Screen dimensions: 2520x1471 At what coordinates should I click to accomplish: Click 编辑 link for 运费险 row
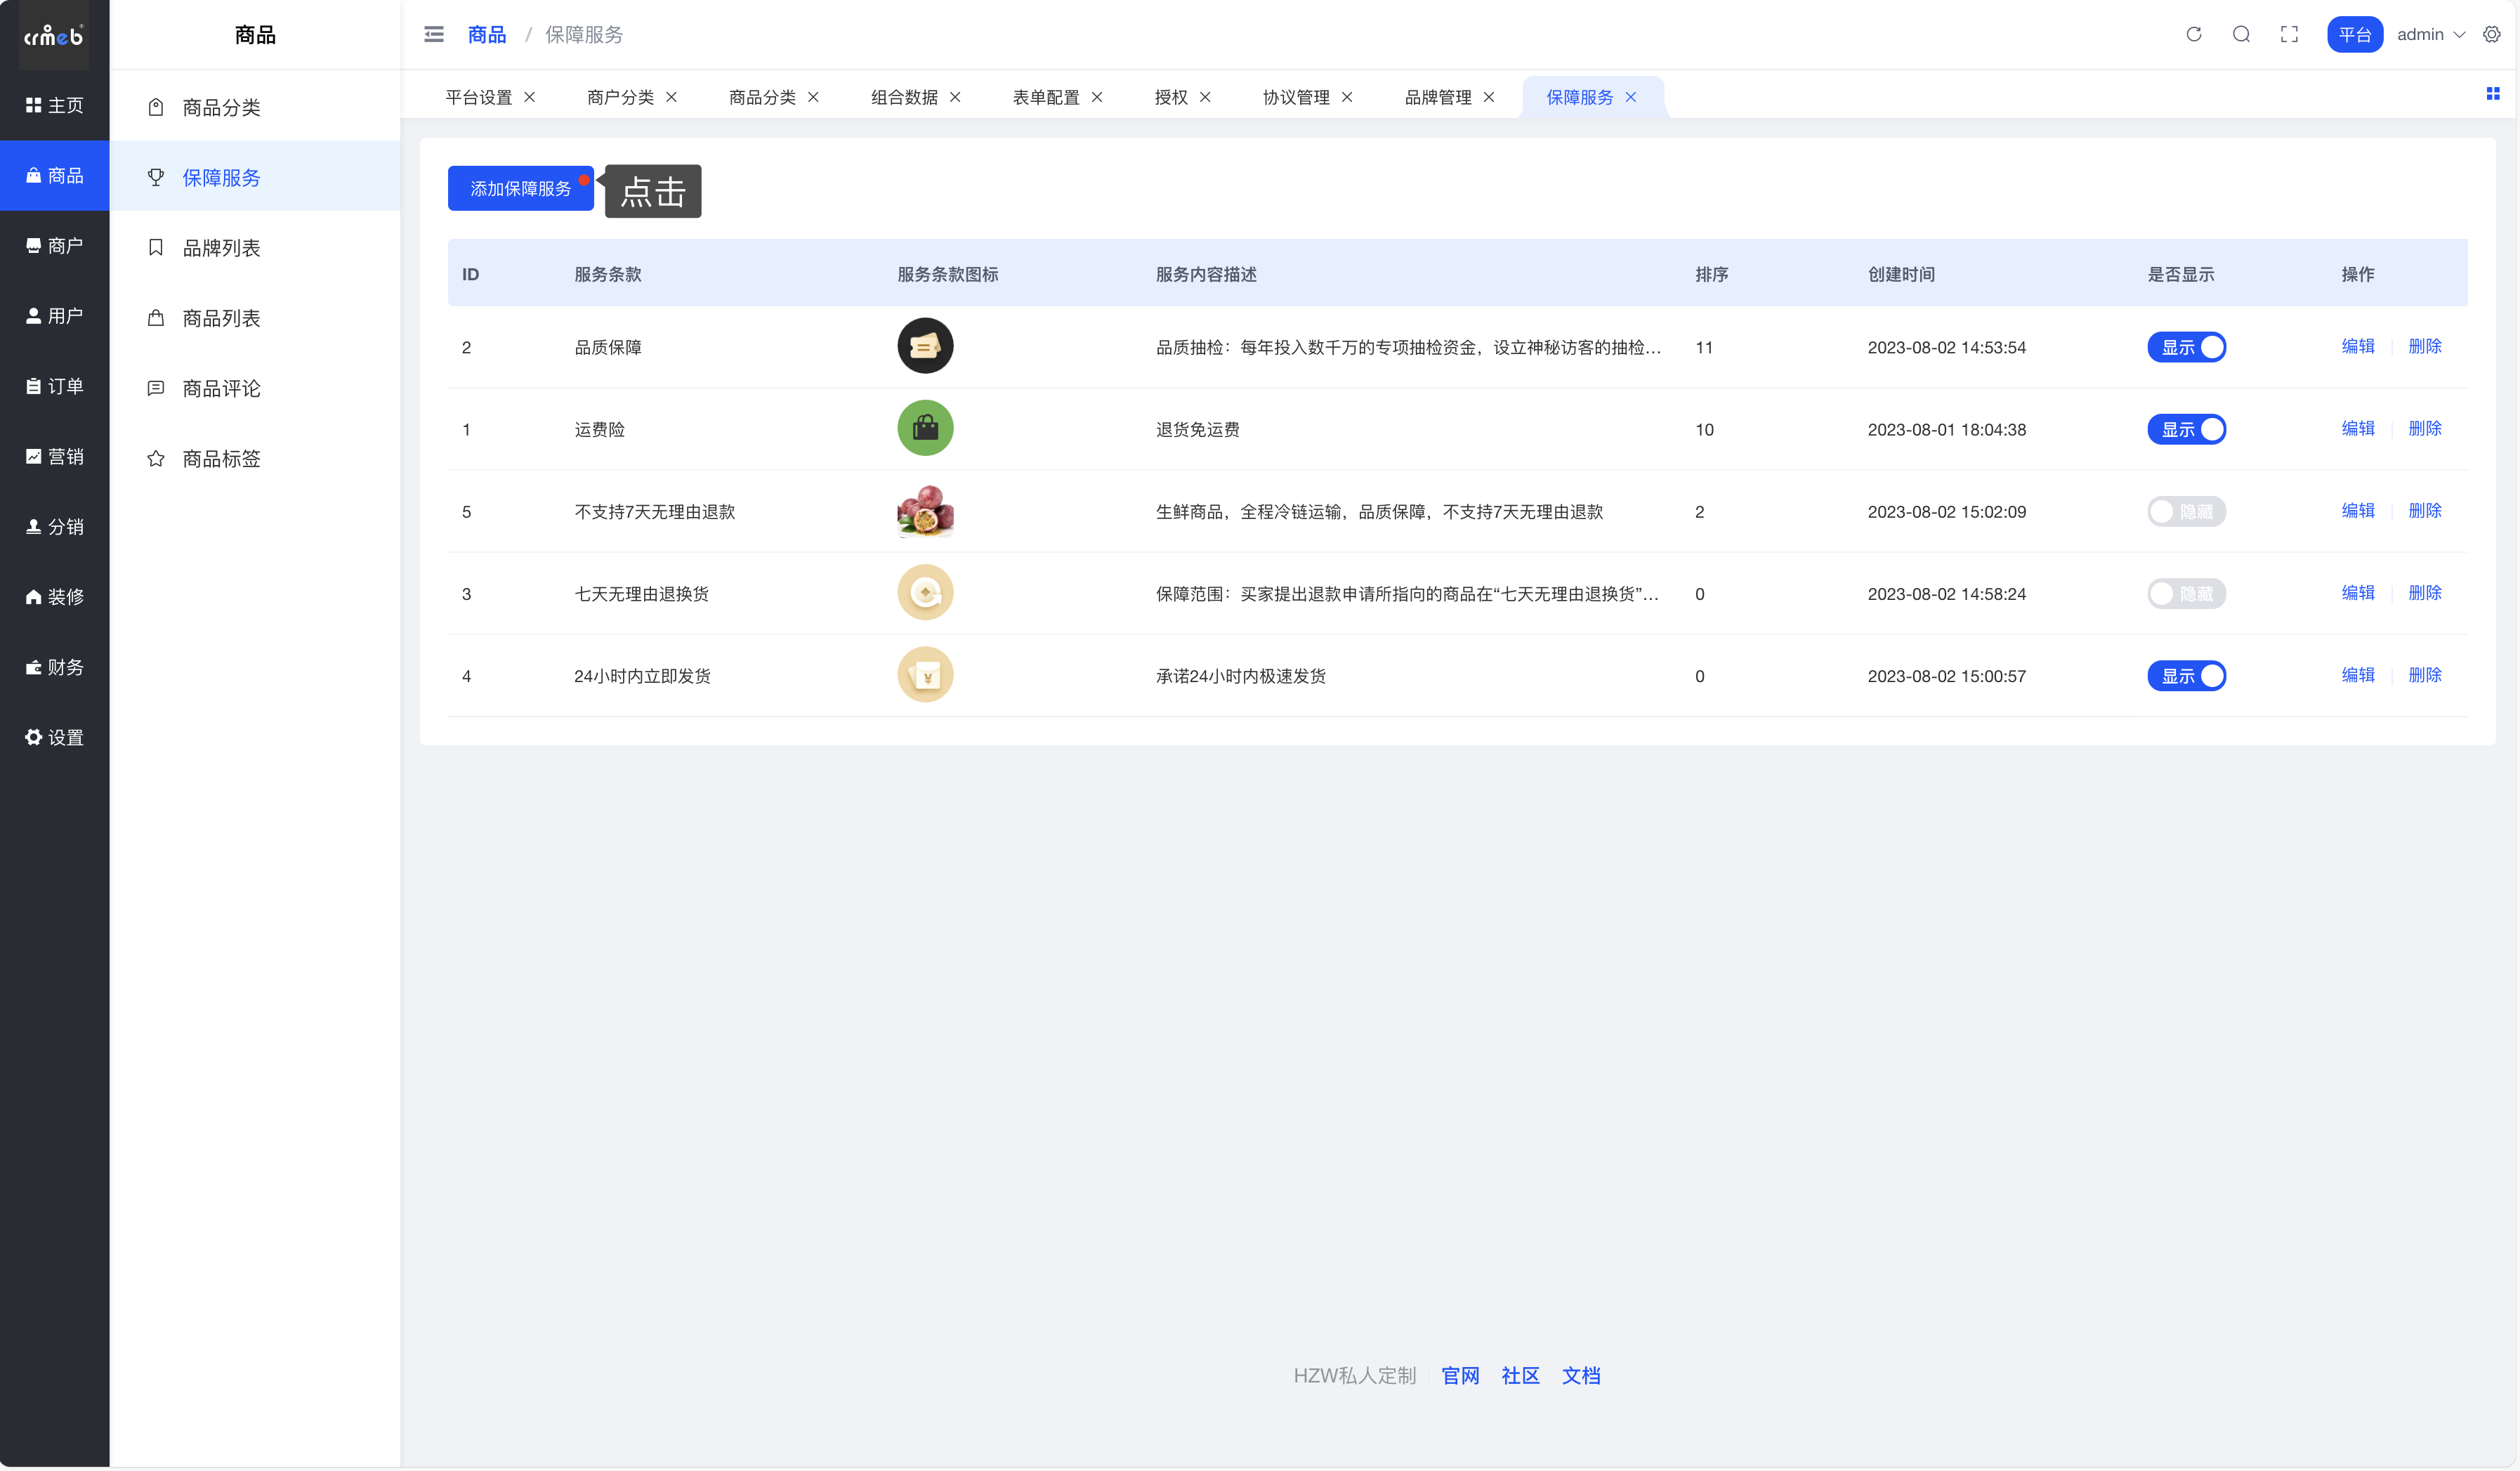pos(2357,429)
